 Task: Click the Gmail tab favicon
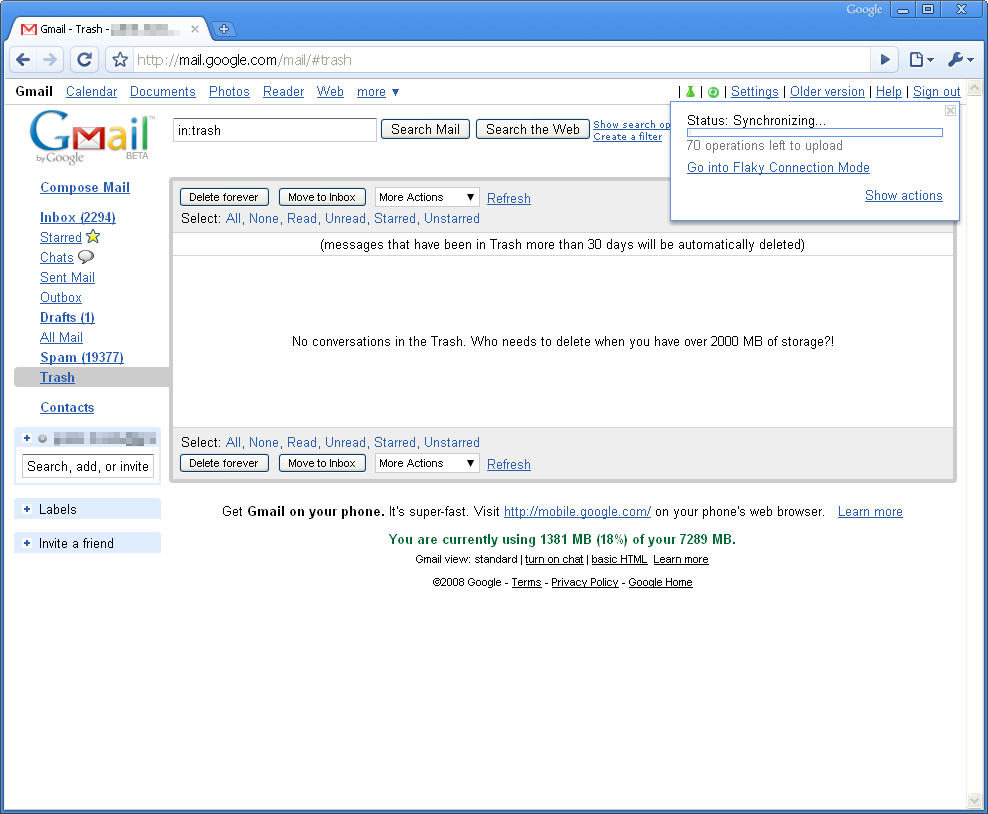tap(28, 29)
